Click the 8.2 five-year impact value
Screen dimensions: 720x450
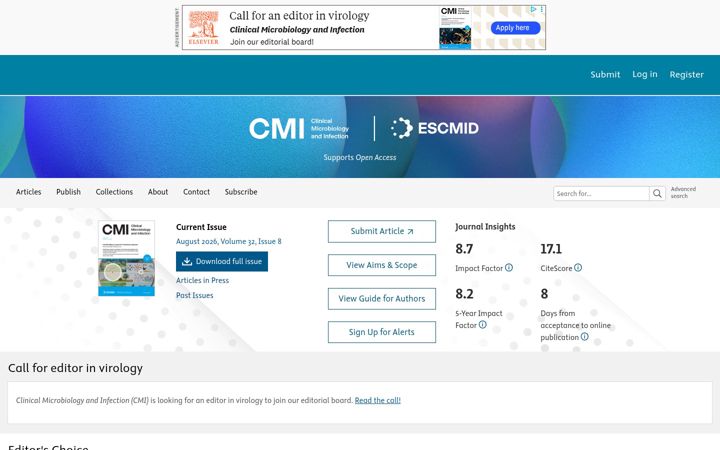(x=464, y=294)
